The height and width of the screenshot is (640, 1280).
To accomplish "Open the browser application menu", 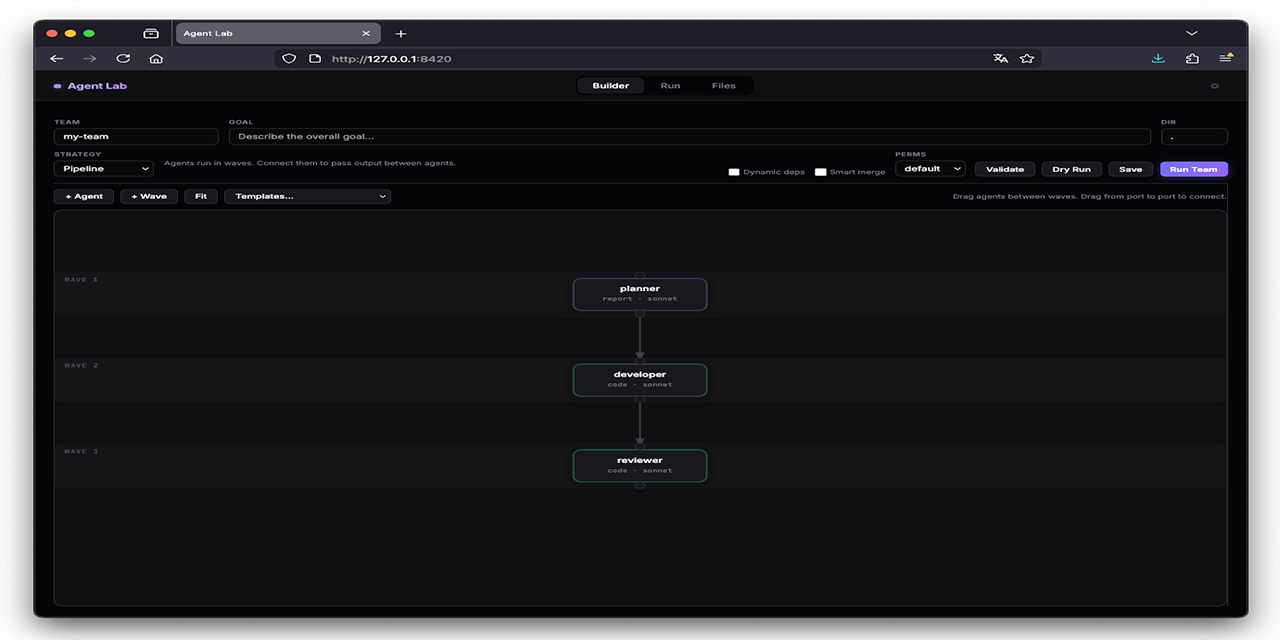I will 1226,59.
